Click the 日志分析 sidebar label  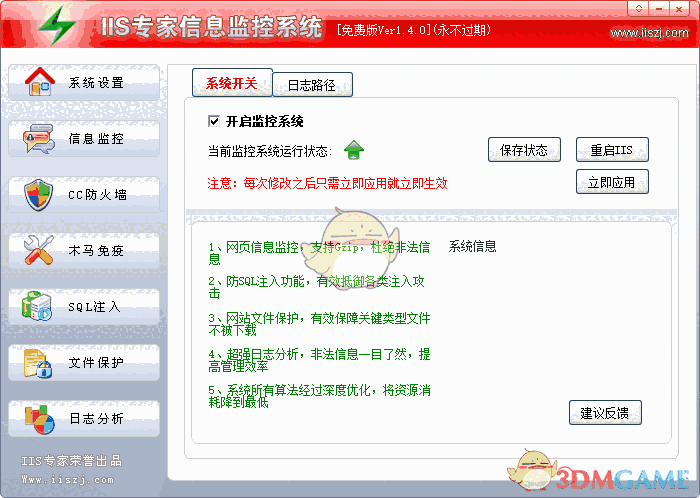click(x=96, y=419)
